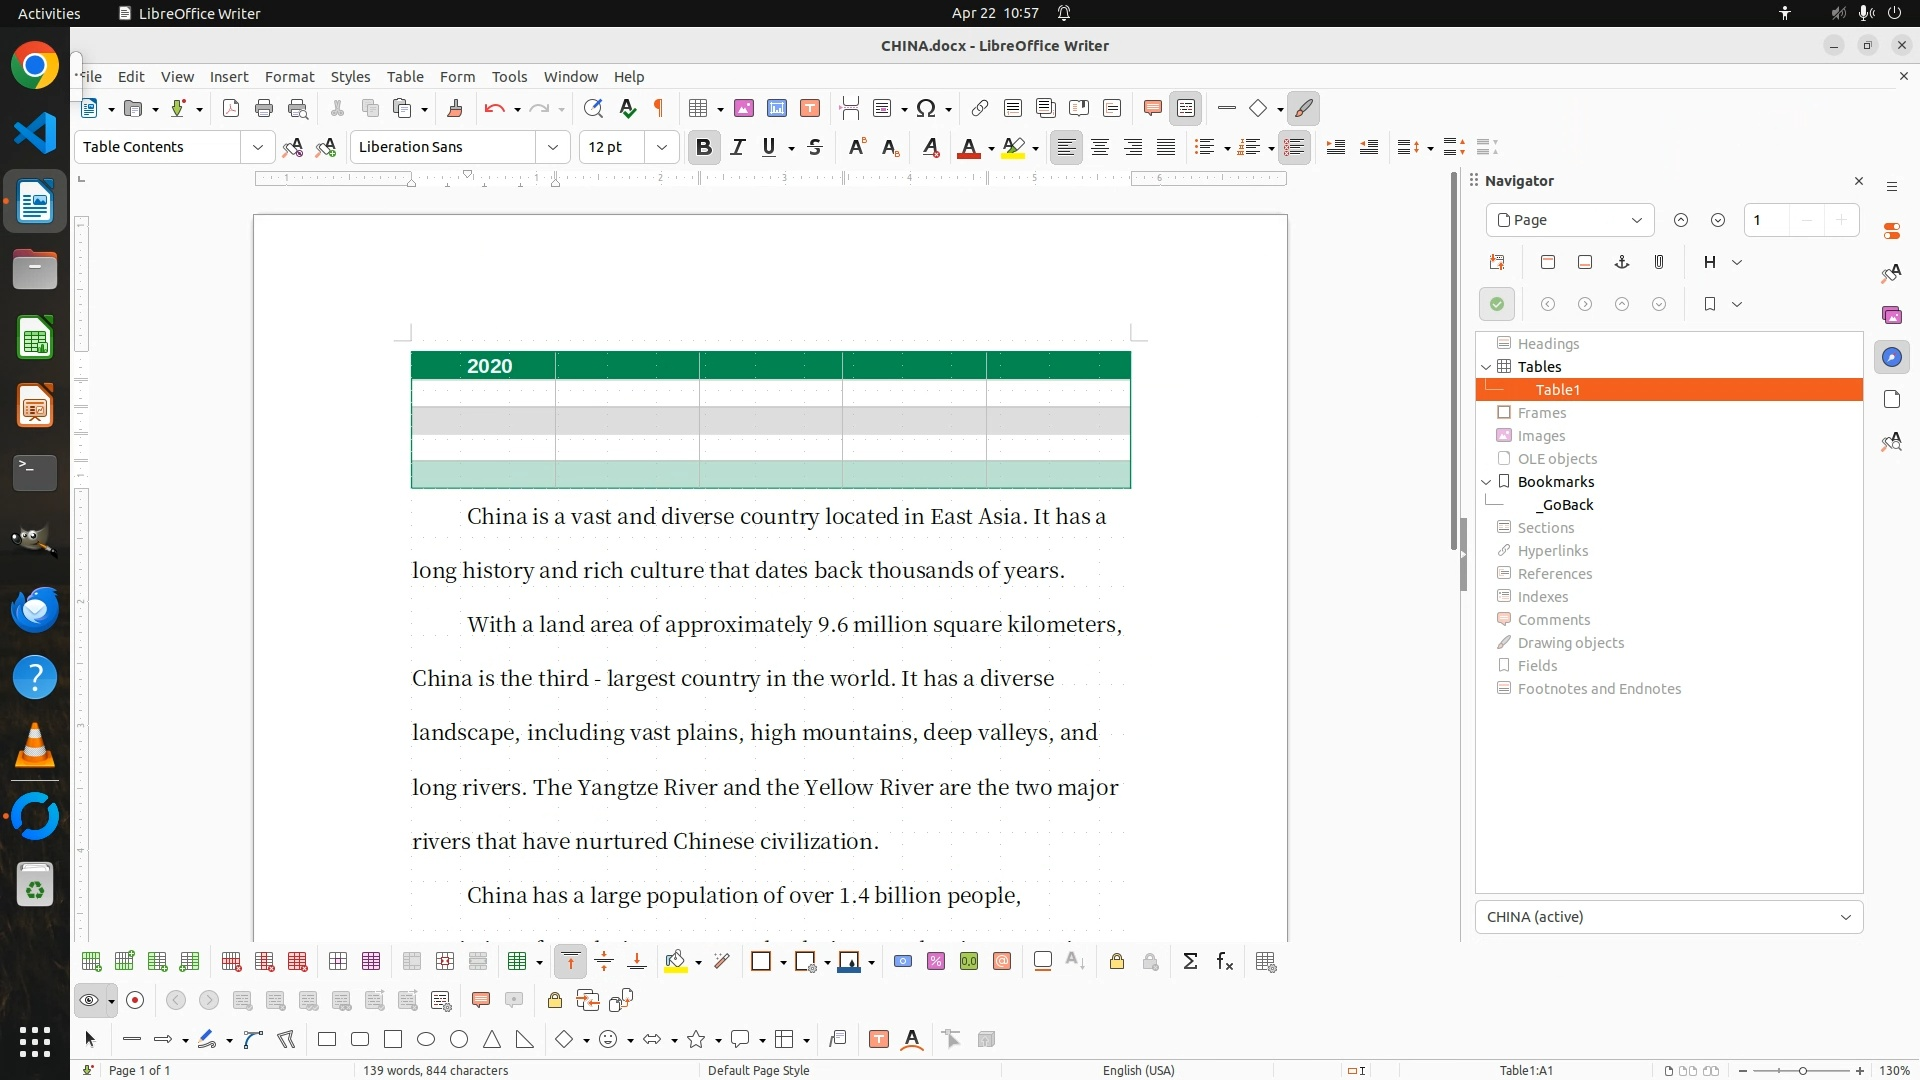Click the _GoBack bookmark entry
The image size is (1920, 1080).
pyautogui.click(x=1565, y=505)
